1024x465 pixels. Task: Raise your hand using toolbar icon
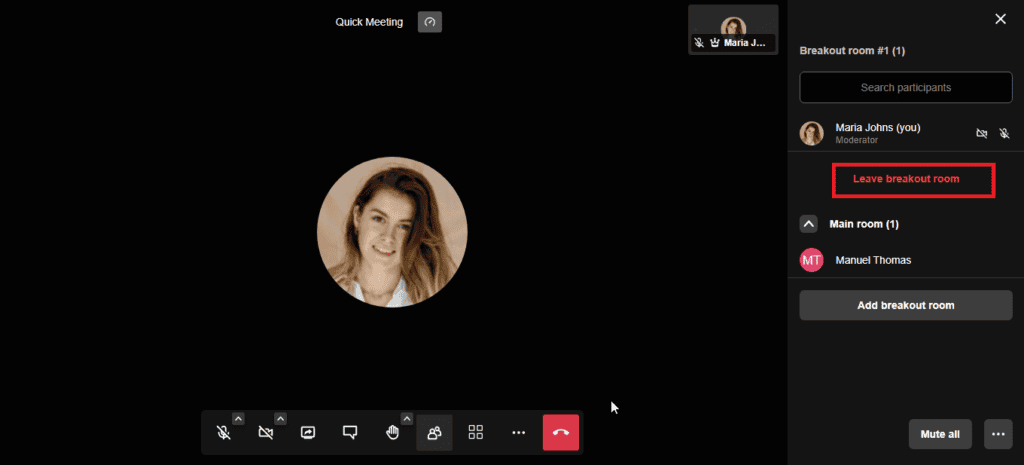tap(392, 432)
